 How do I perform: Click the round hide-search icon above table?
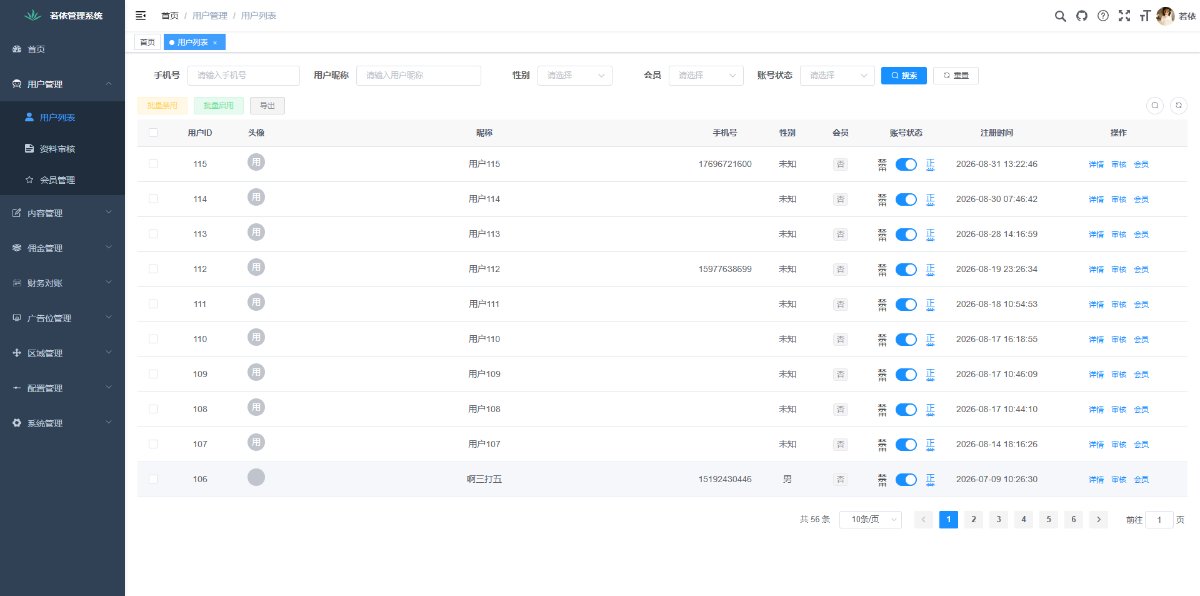(1154, 104)
